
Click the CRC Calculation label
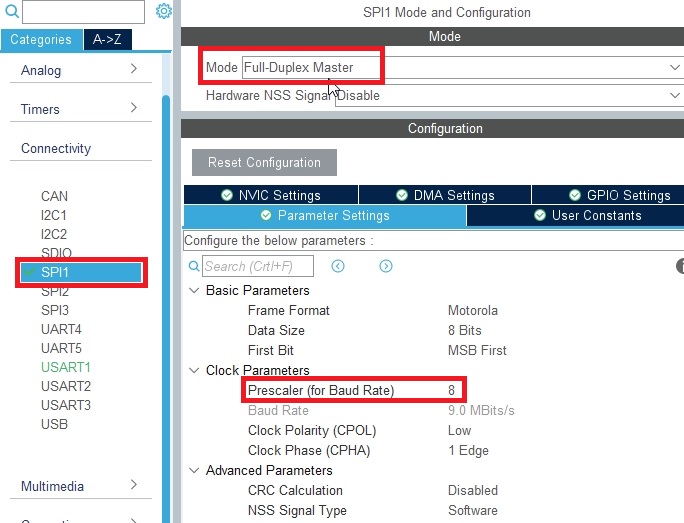295,490
